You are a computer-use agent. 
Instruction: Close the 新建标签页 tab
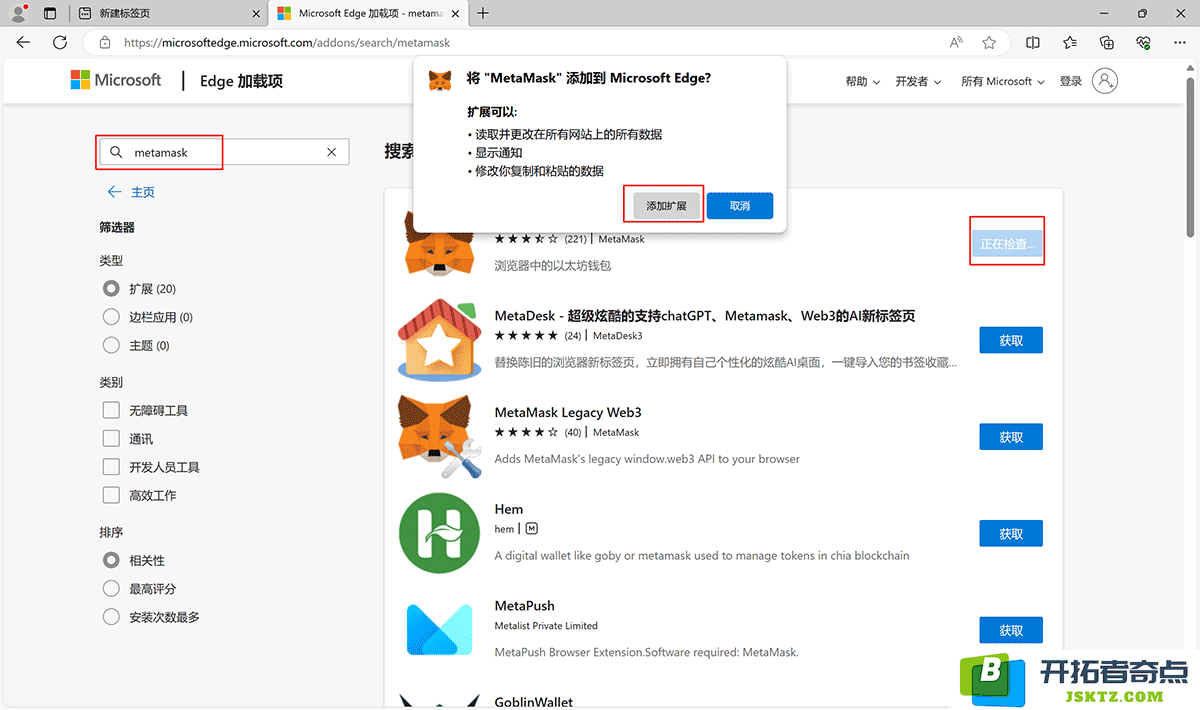[256, 14]
